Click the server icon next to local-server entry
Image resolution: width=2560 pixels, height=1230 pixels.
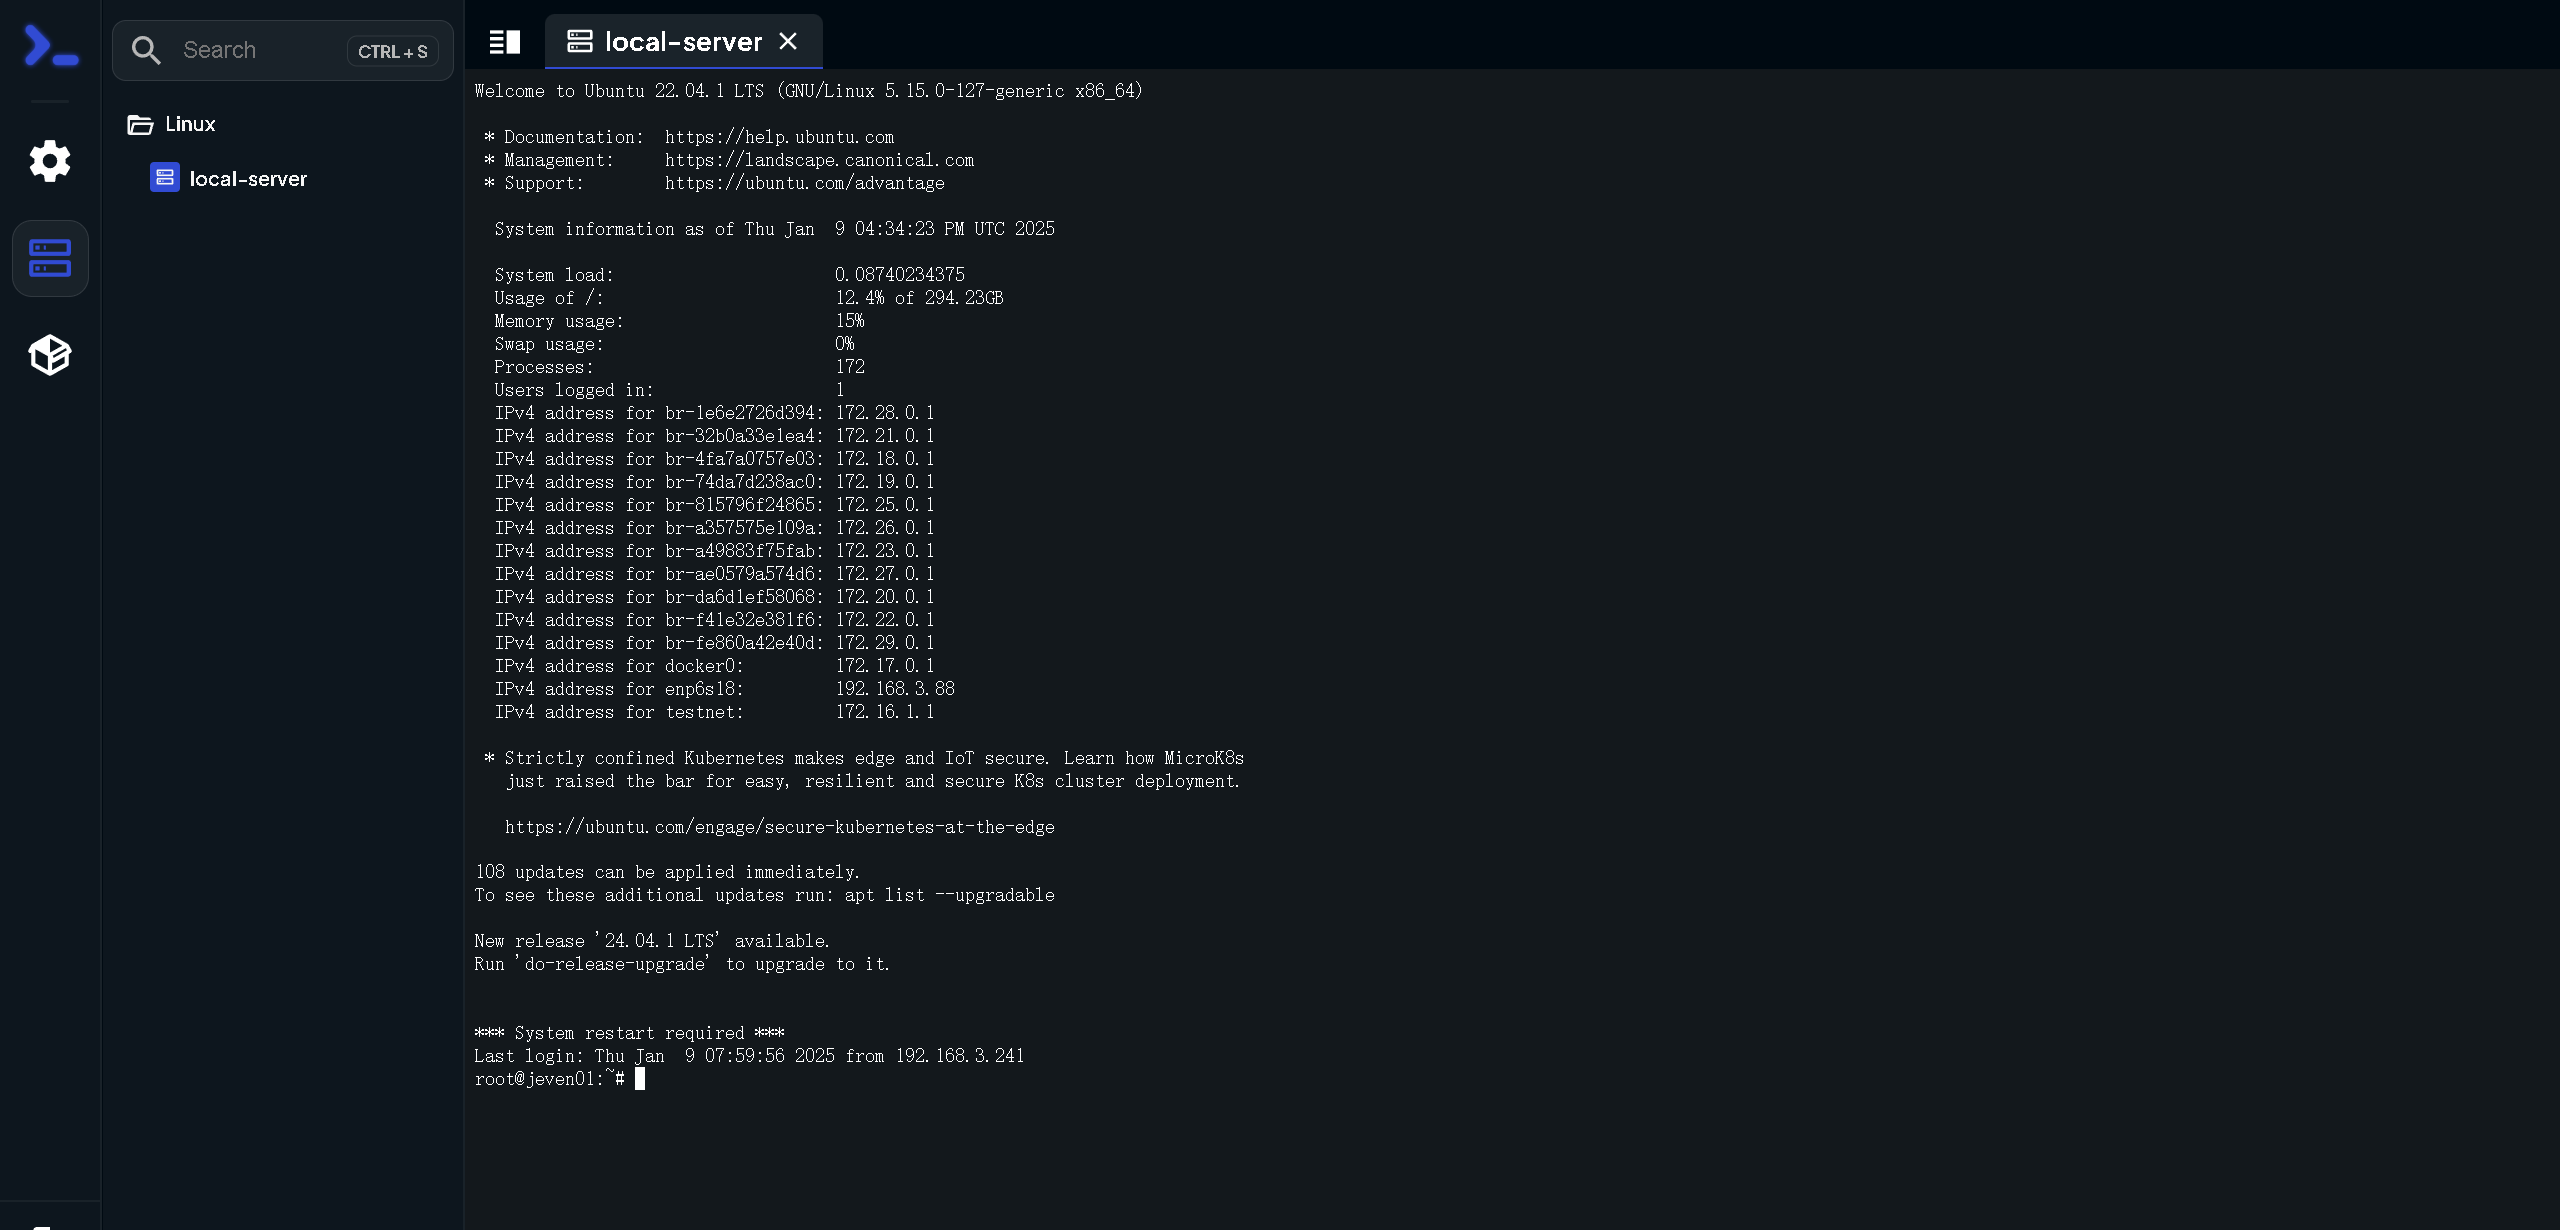point(163,178)
